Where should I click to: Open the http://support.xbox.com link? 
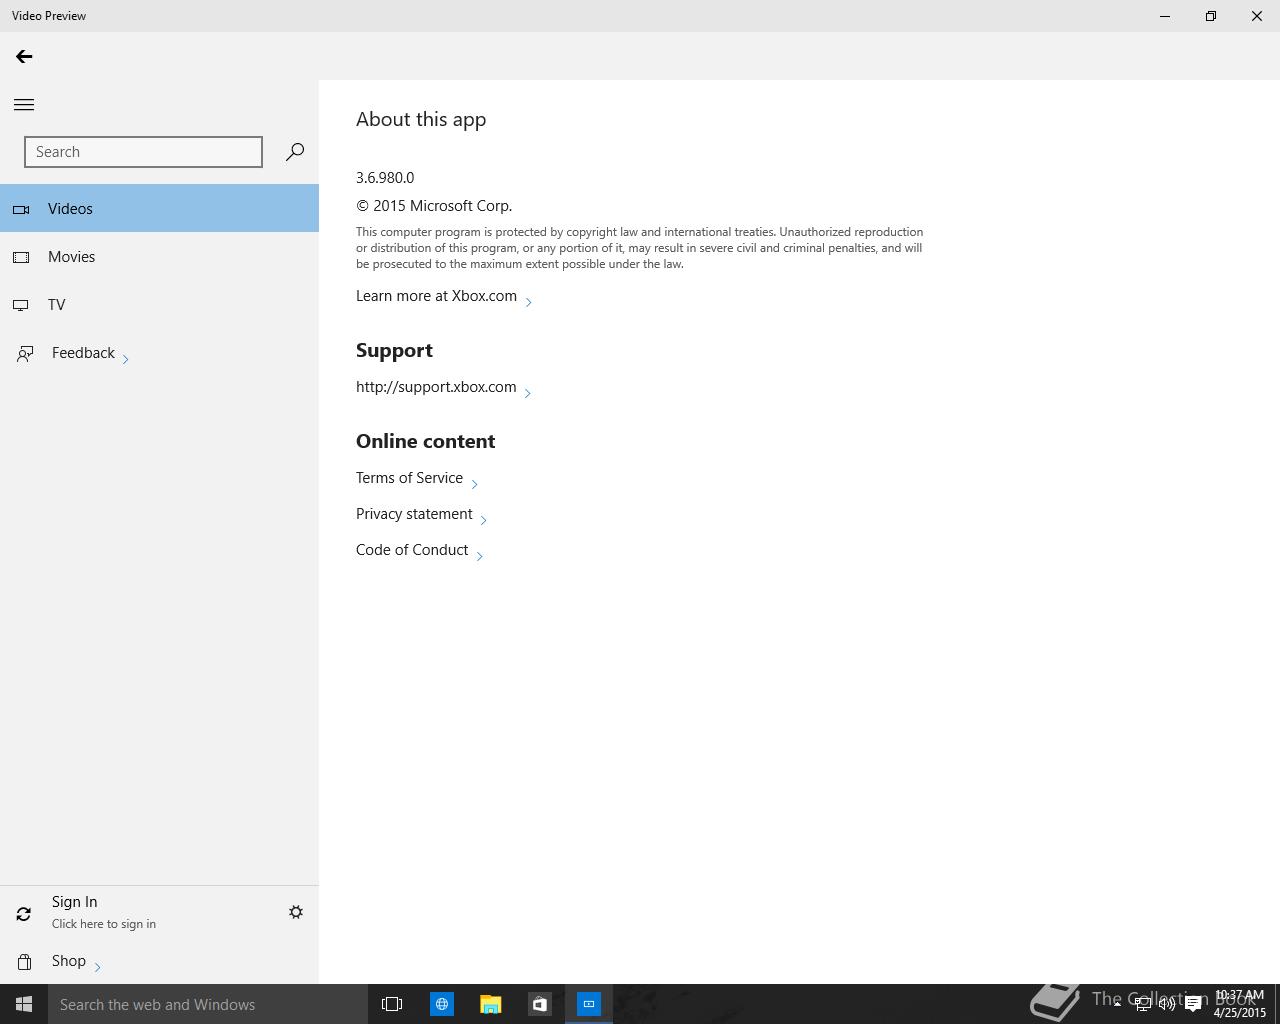pos(444,387)
